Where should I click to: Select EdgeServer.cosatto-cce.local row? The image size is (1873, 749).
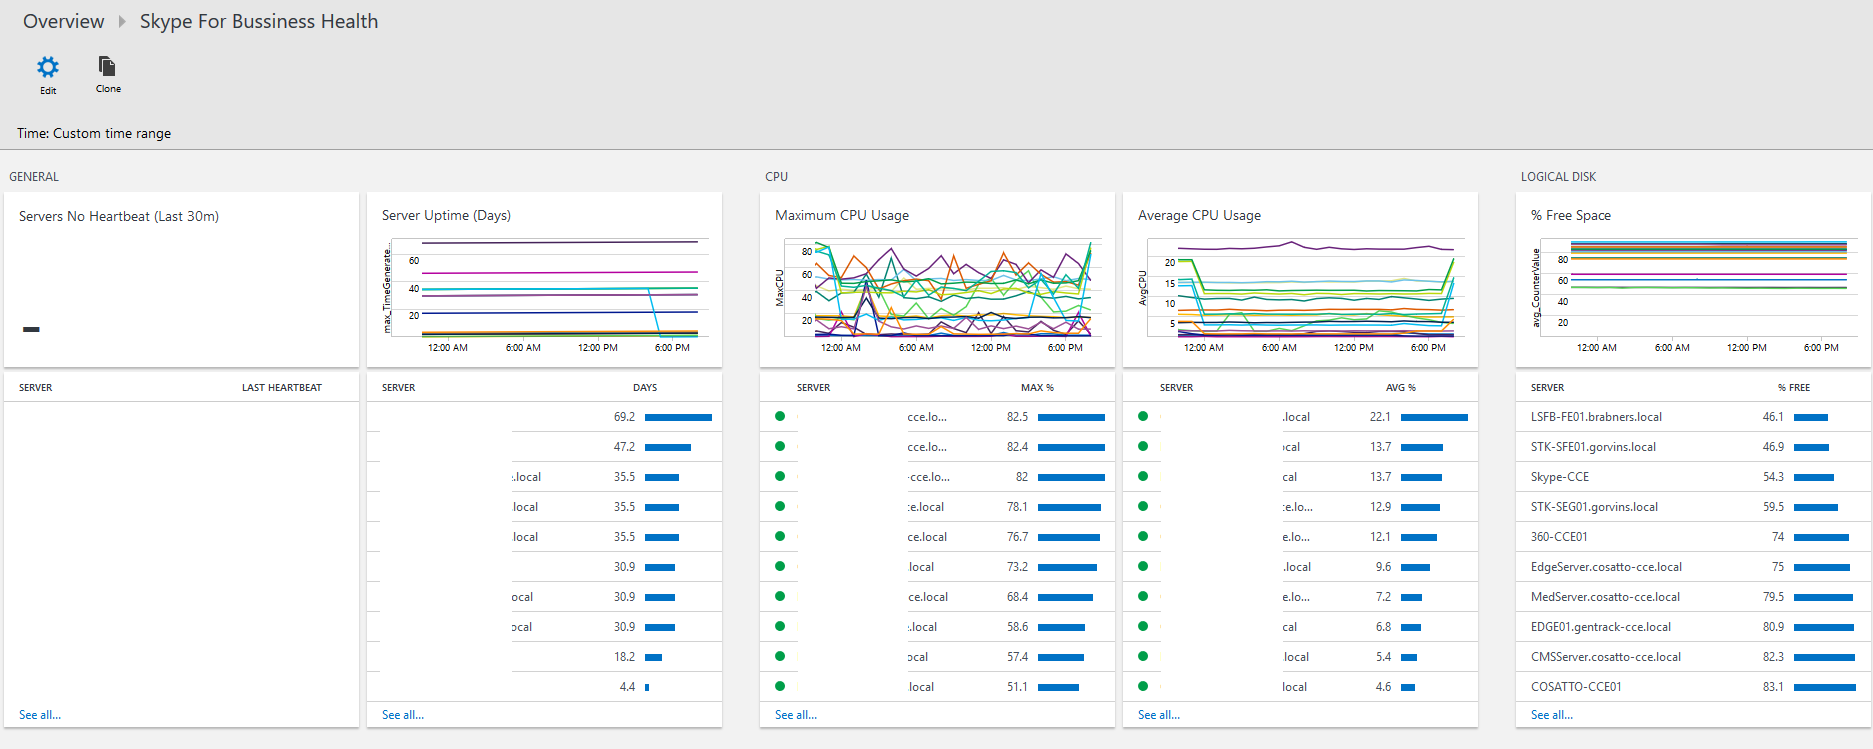coord(1693,567)
